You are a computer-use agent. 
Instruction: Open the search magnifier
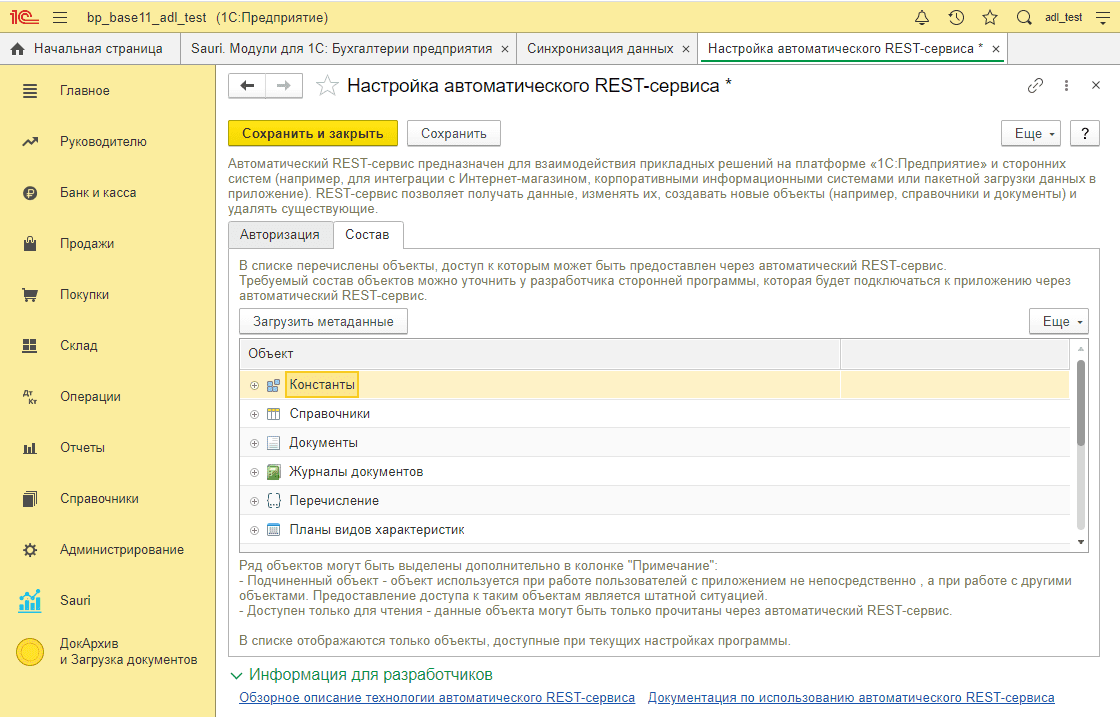click(1024, 18)
